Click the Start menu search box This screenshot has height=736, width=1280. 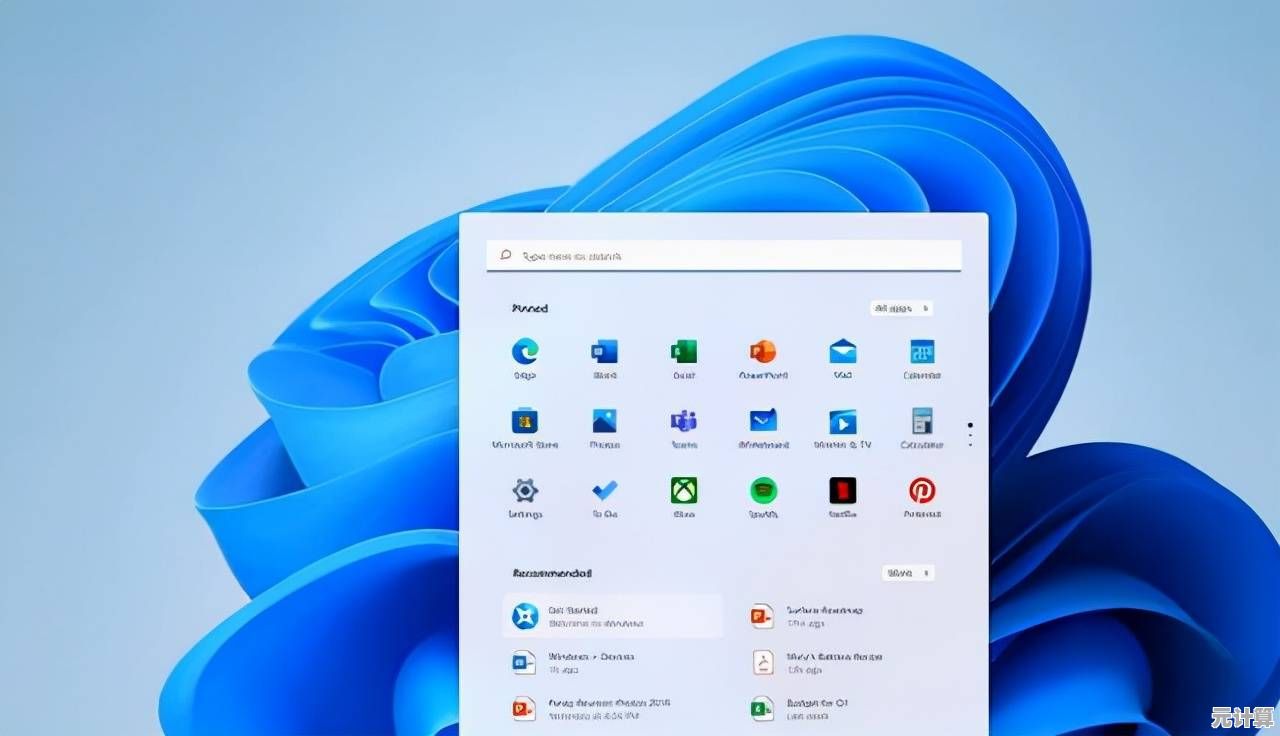724,256
